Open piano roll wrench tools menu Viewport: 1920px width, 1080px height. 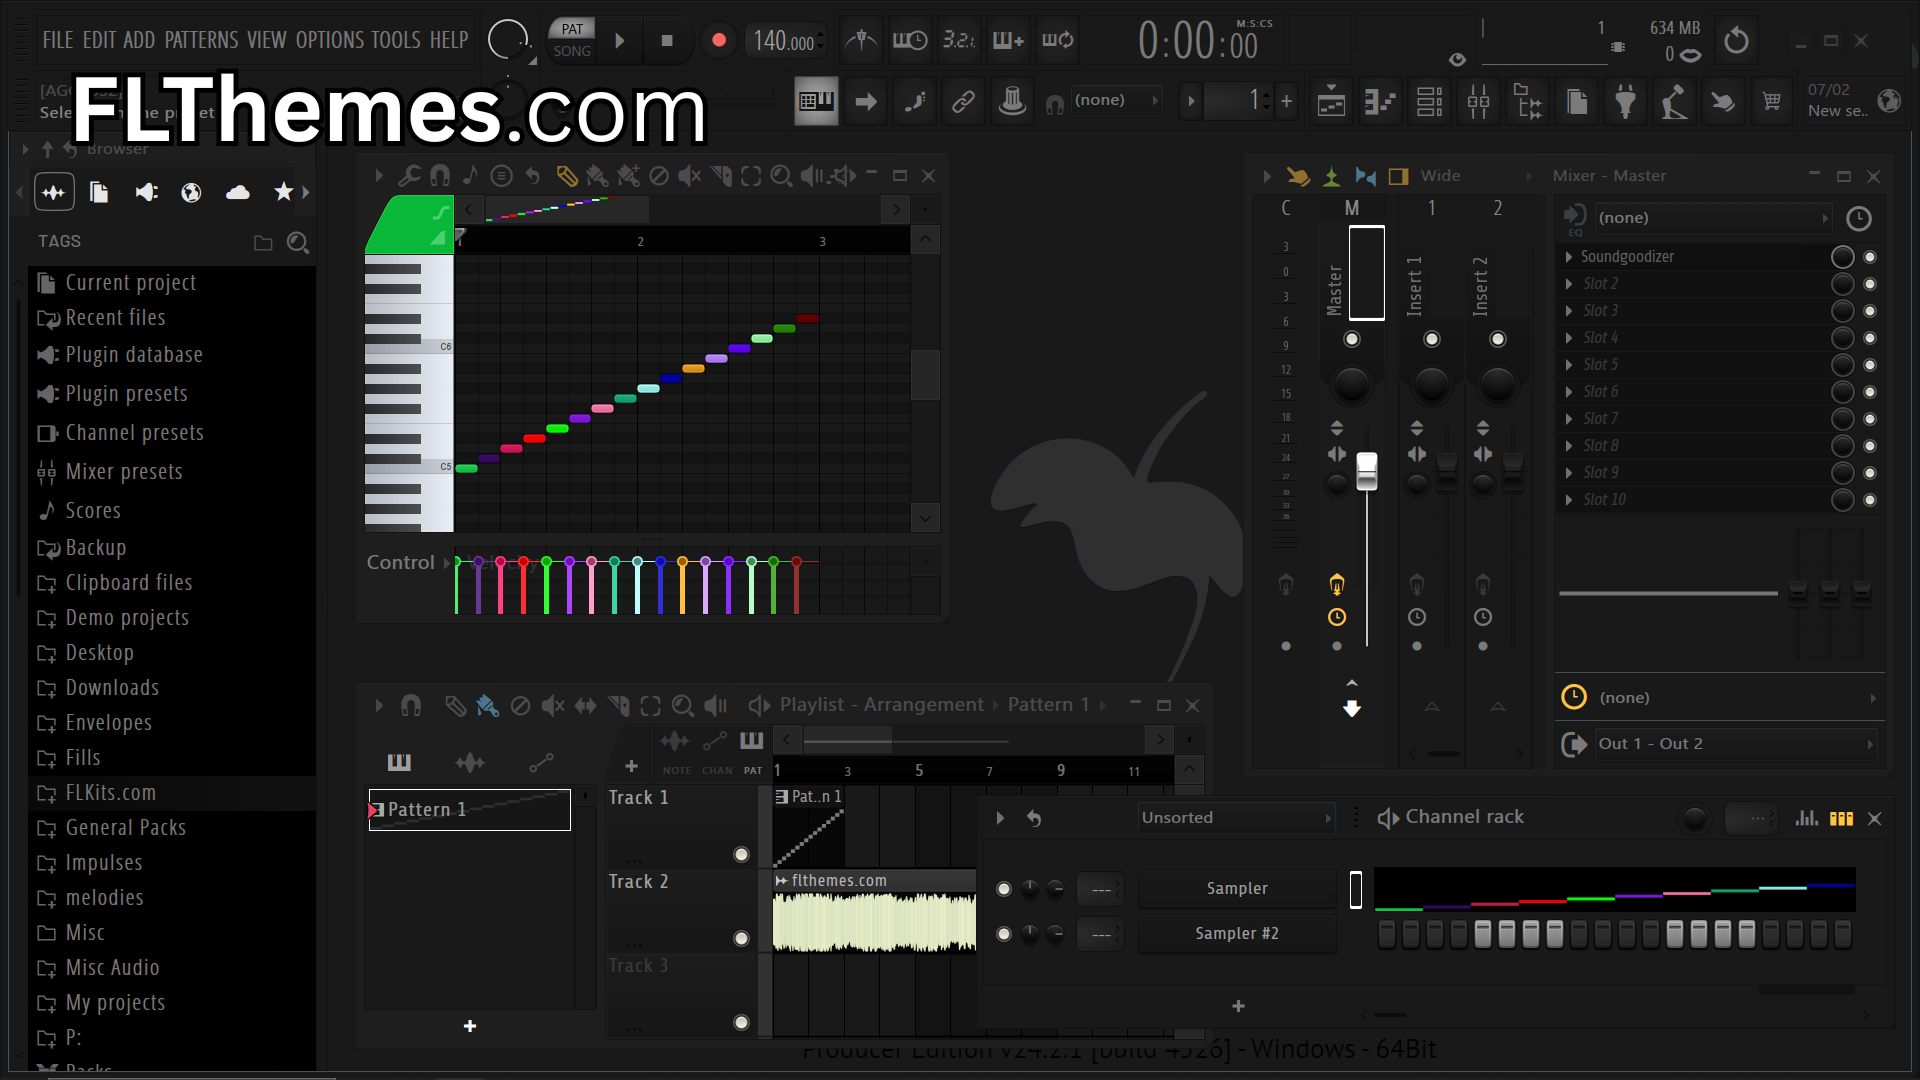click(409, 176)
